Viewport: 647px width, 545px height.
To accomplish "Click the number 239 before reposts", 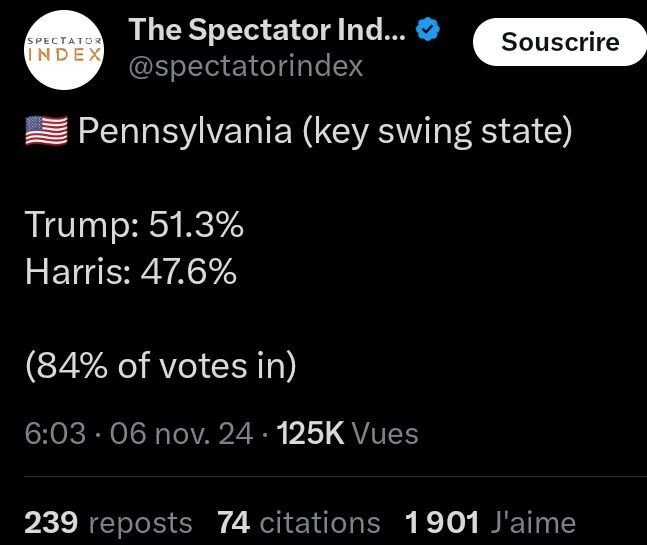I will [51, 523].
